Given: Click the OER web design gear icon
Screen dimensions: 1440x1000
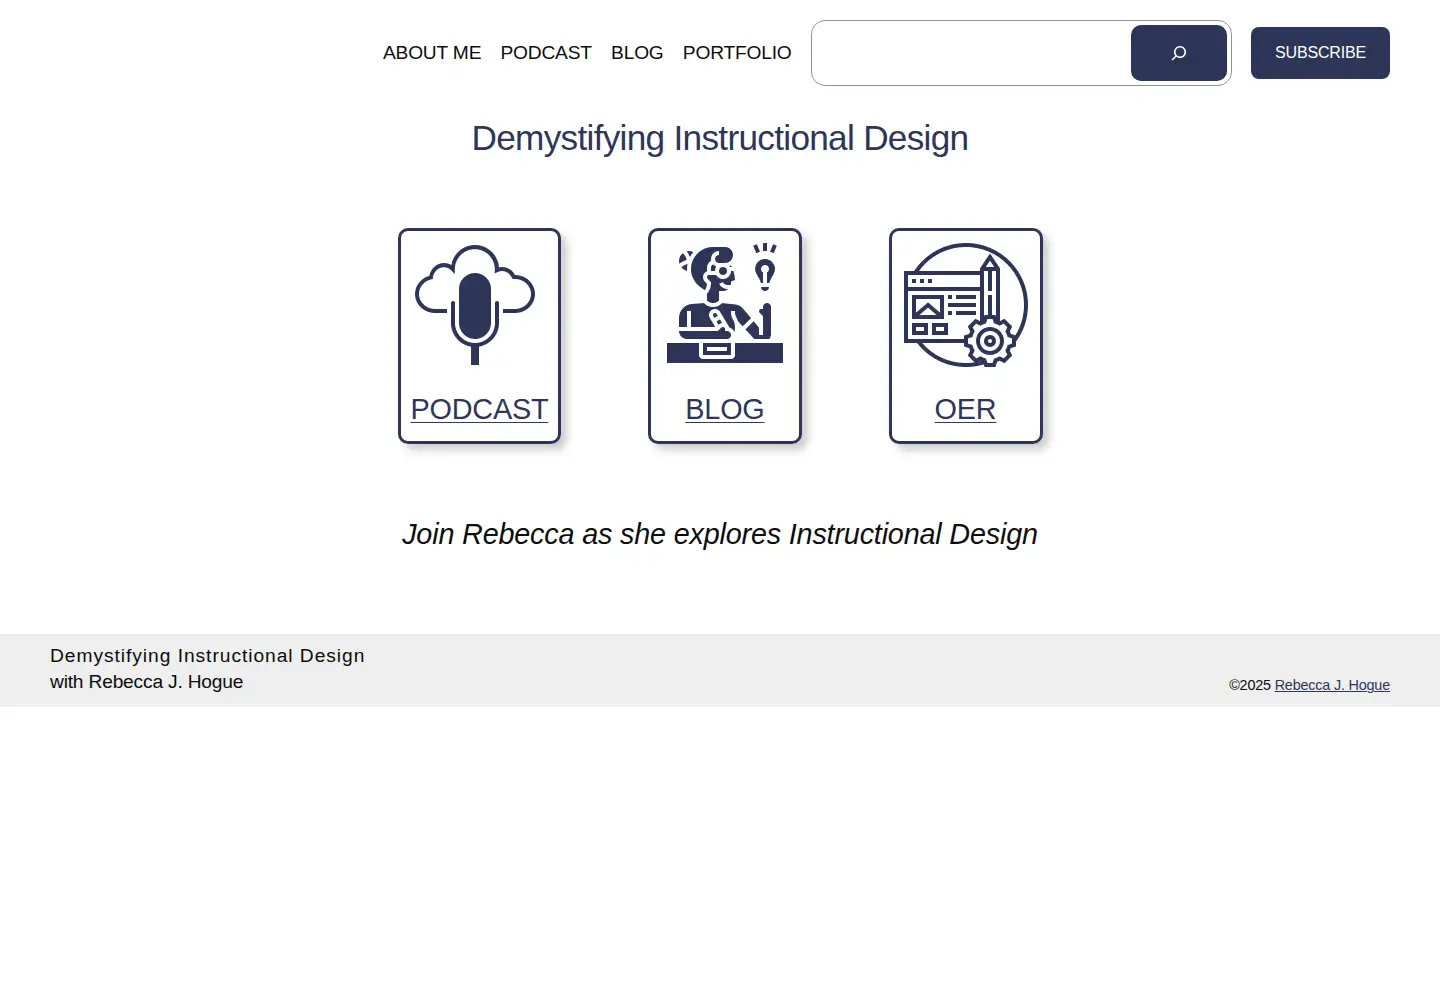Looking at the screenshot, I should point(966,305).
